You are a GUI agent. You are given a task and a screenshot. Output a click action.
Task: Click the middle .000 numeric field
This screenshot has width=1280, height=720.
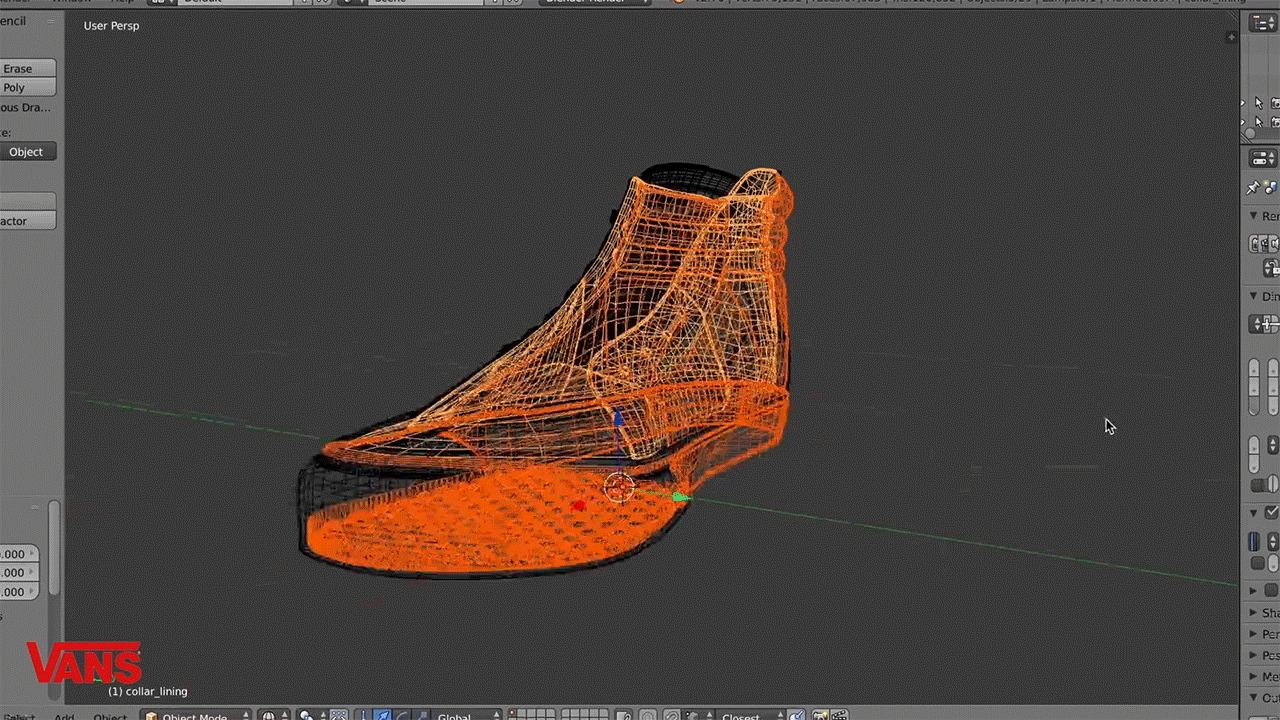pyautogui.click(x=18, y=573)
